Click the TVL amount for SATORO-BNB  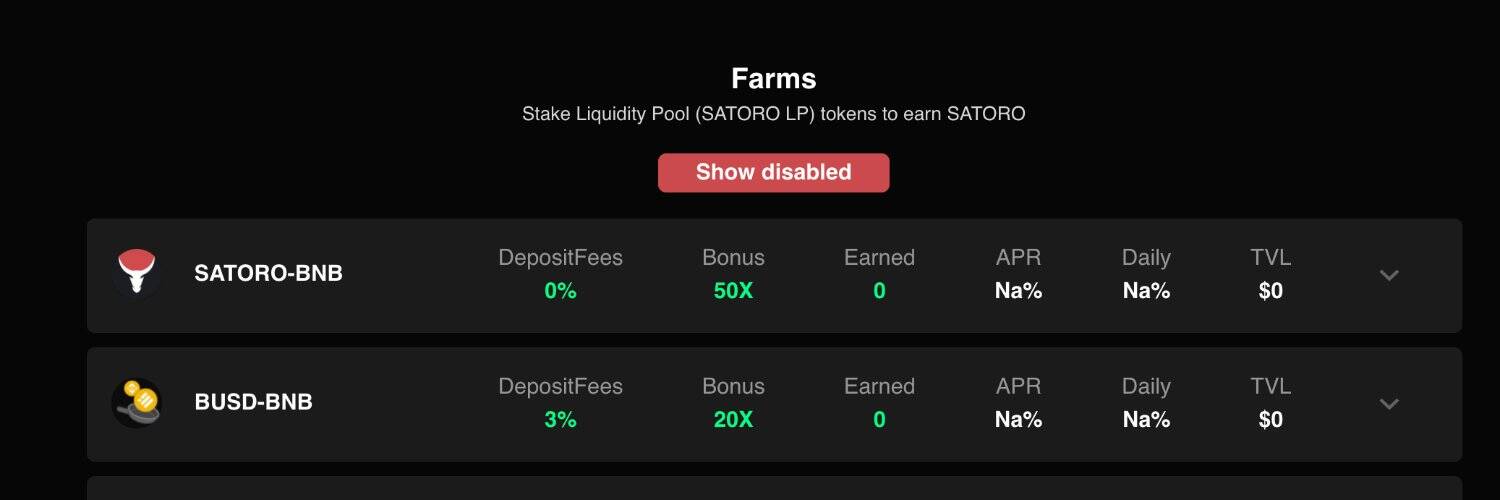[x=1270, y=291]
